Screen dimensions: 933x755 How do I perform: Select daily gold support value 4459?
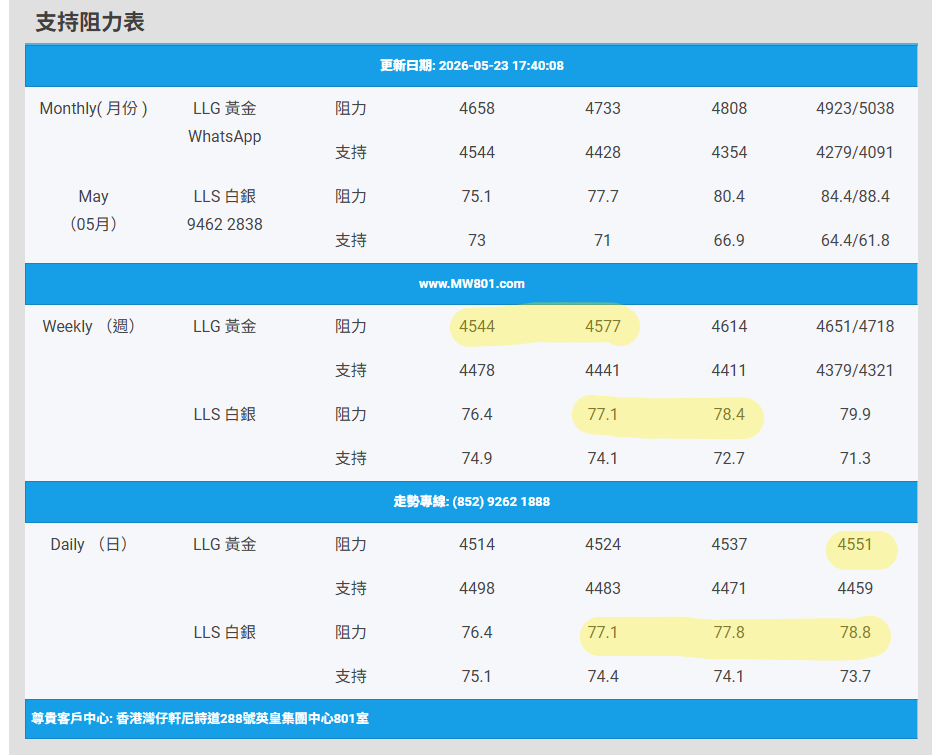point(855,588)
